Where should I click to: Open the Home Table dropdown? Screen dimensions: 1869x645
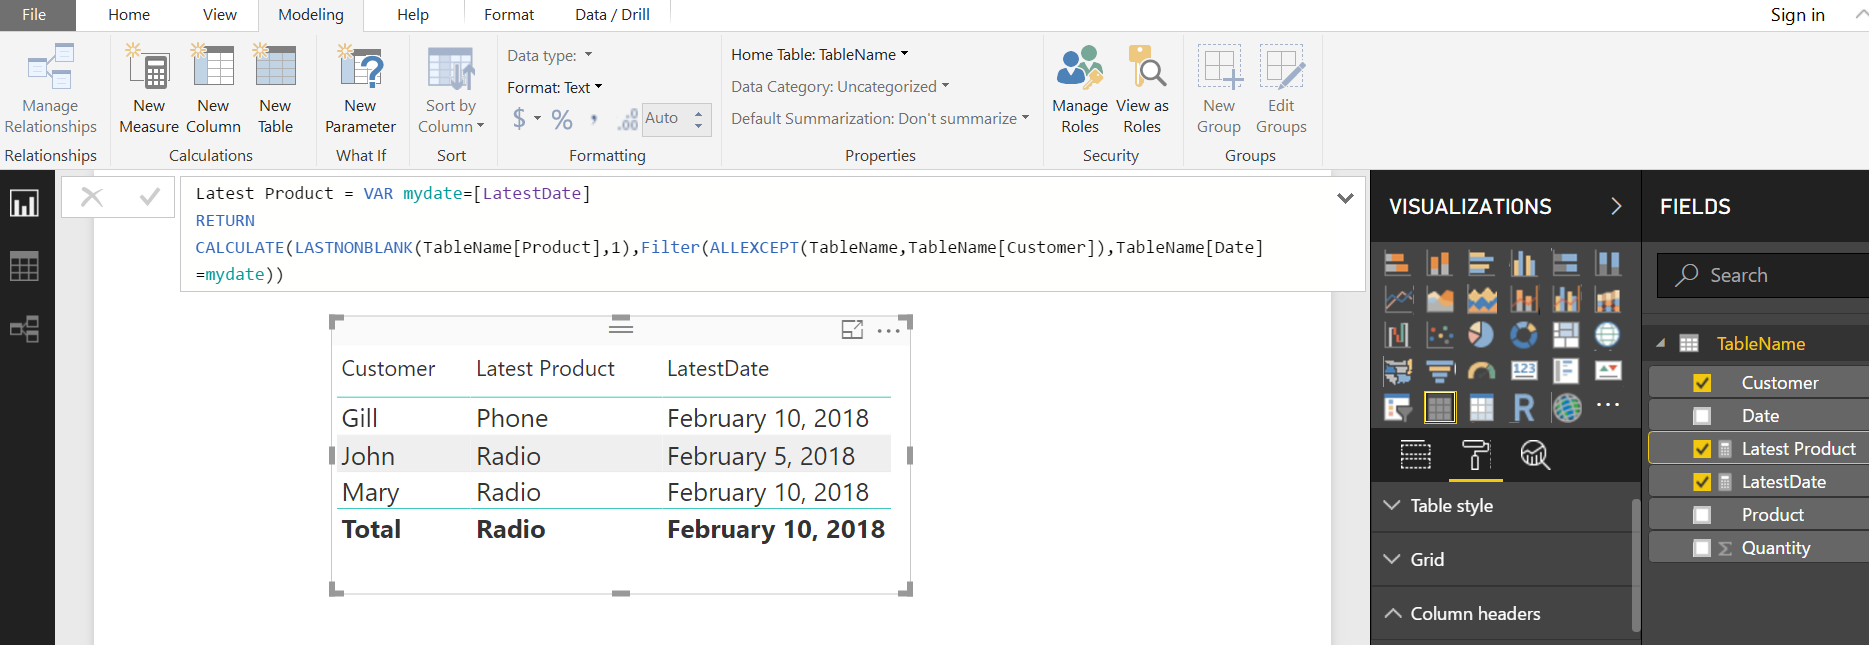click(x=820, y=54)
